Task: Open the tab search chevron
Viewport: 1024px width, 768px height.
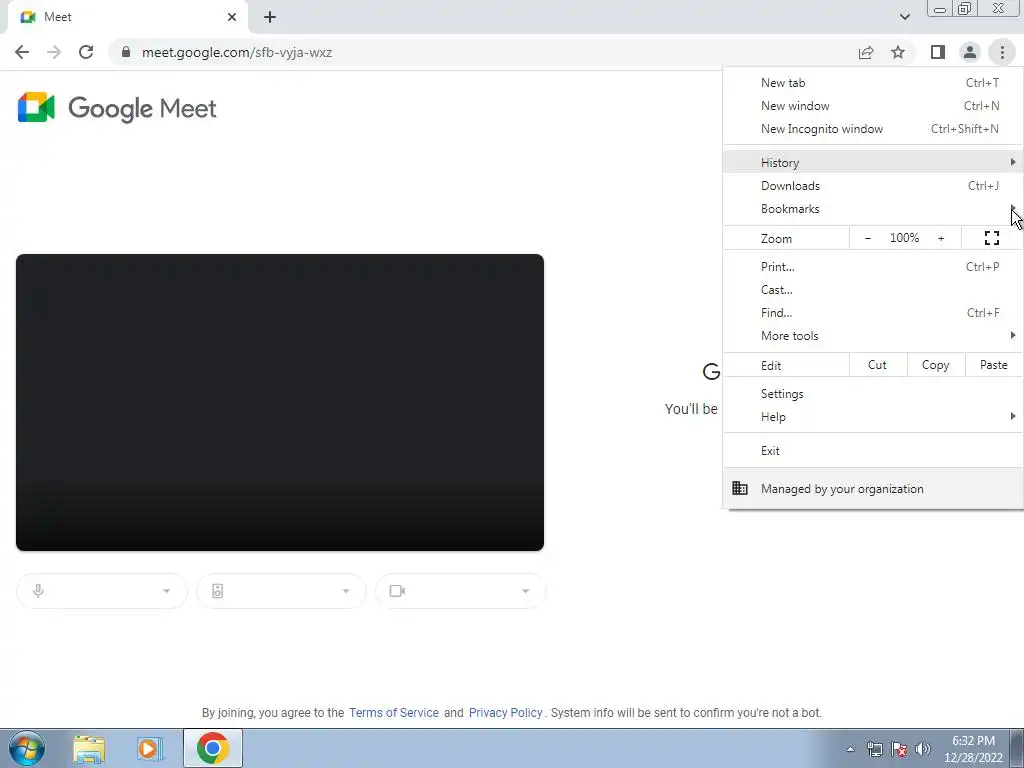Action: pos(904,17)
